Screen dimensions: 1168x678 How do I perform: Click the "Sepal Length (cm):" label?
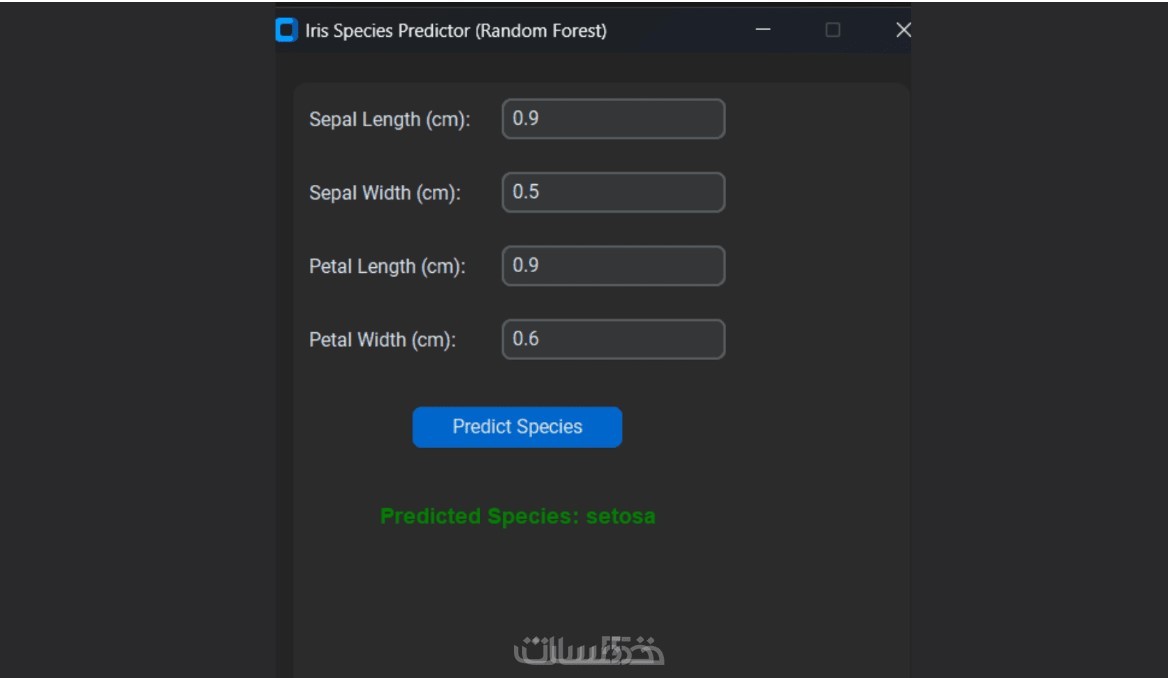coord(389,120)
